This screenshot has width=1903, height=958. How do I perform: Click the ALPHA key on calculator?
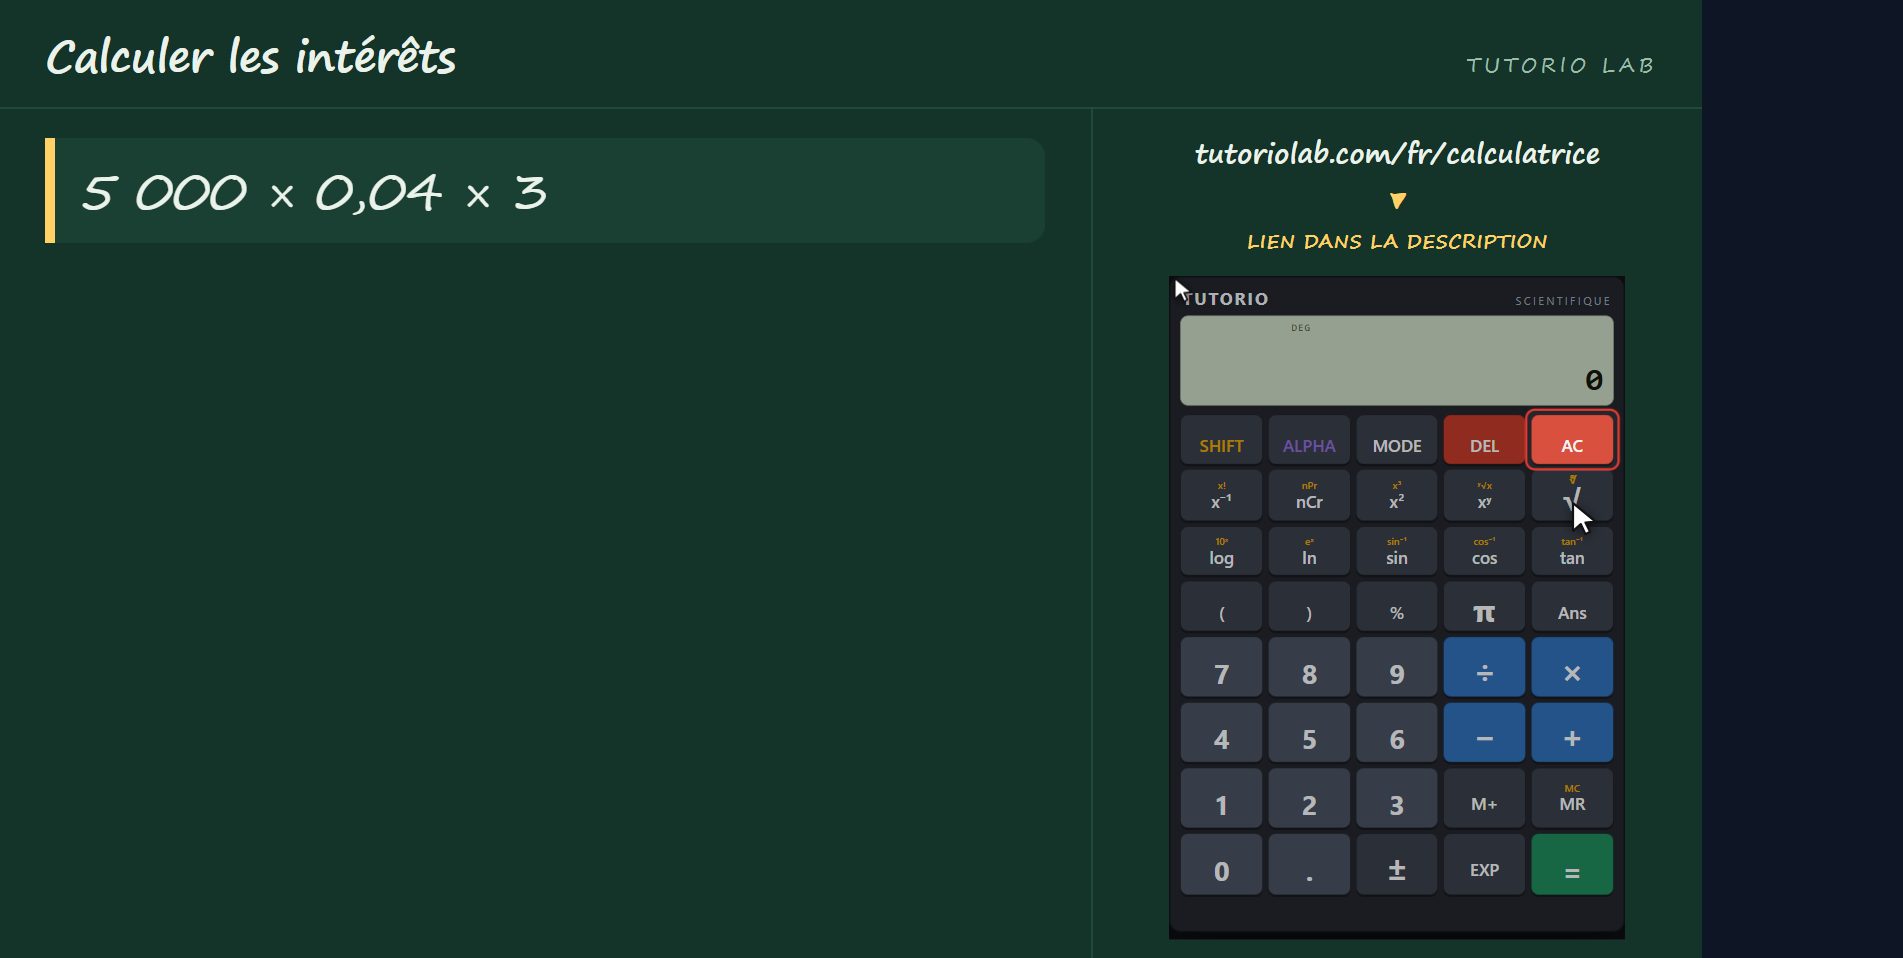(1309, 441)
